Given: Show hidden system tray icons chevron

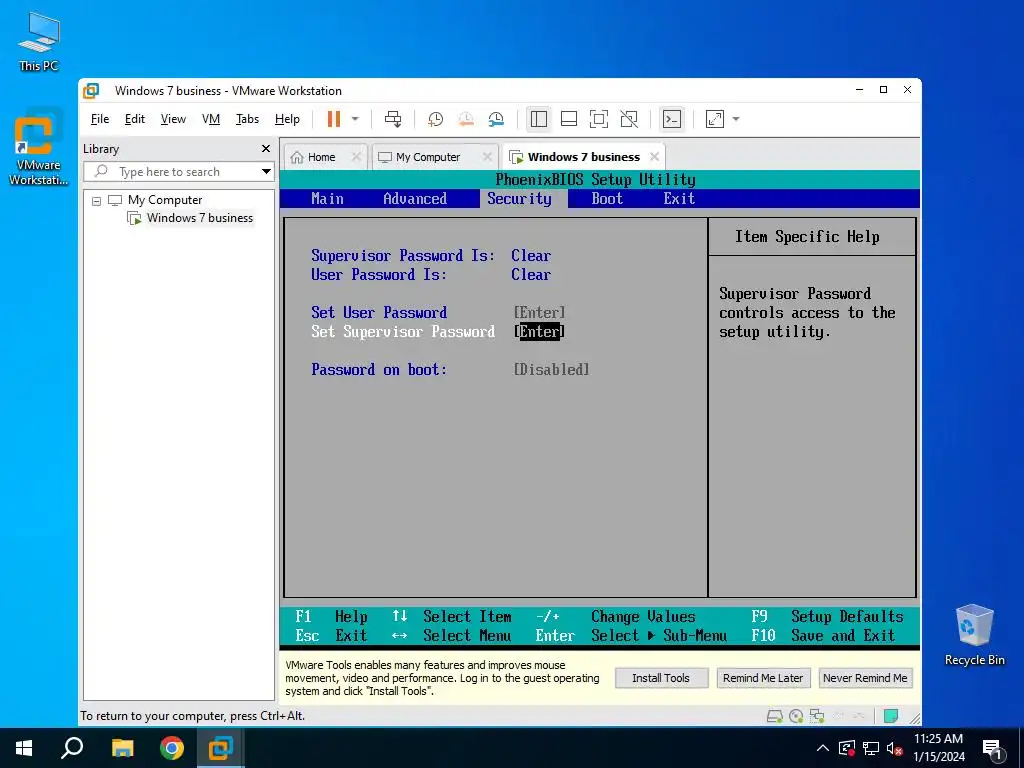Looking at the screenshot, I should click(x=823, y=748).
